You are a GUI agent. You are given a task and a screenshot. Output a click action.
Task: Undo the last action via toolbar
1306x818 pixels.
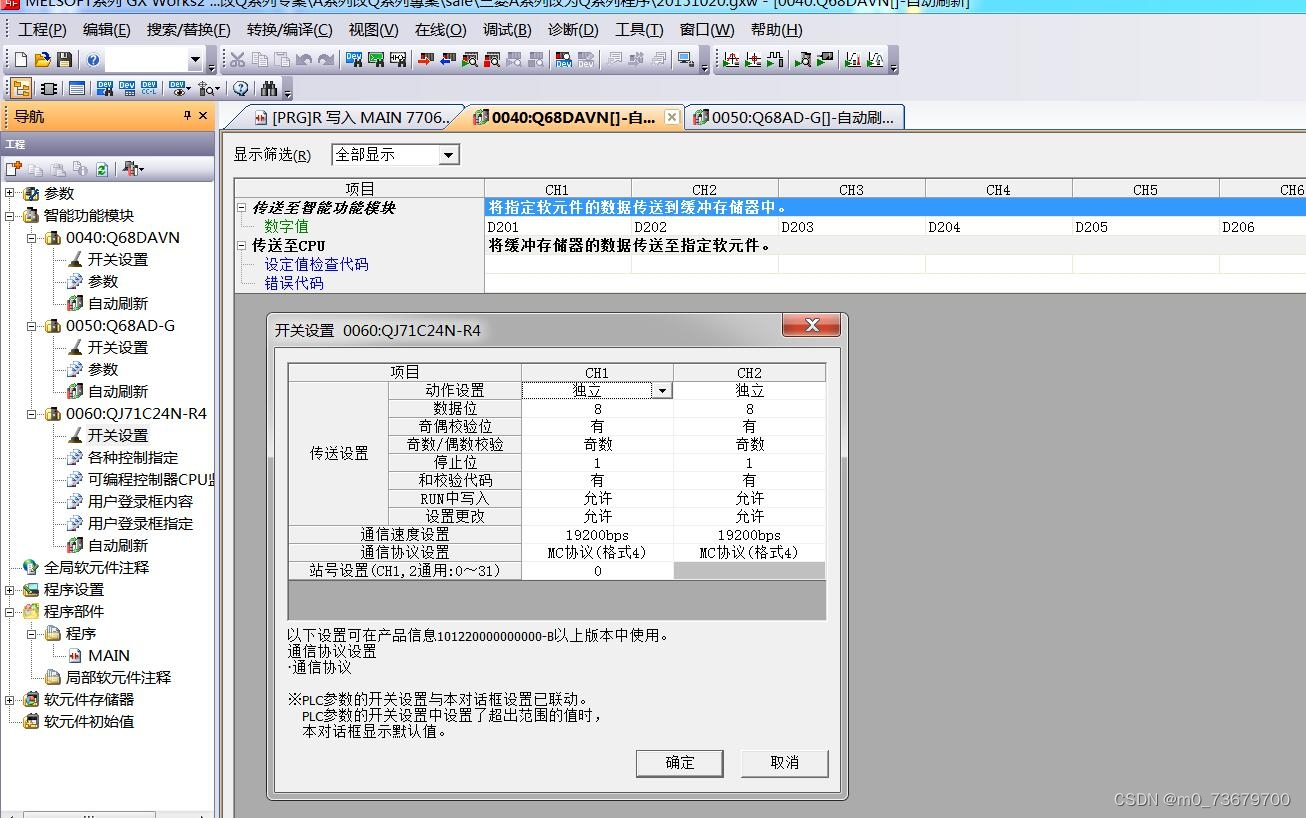tap(303, 60)
